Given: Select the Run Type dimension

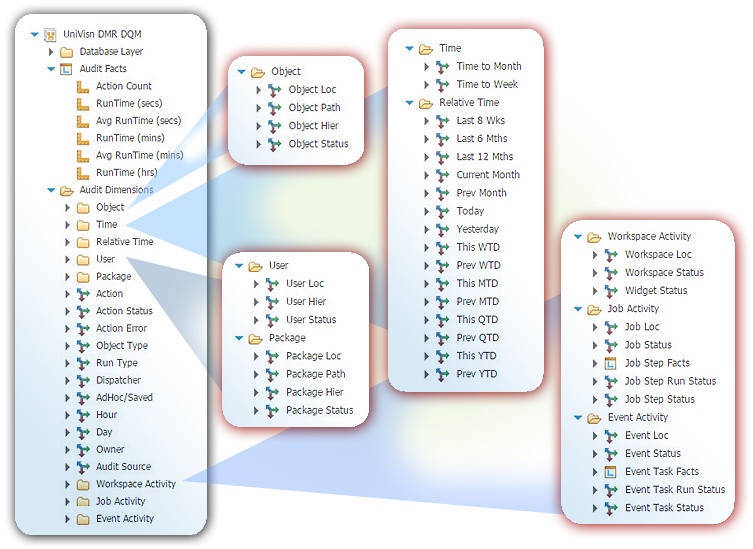Looking at the screenshot, I should click(117, 363).
